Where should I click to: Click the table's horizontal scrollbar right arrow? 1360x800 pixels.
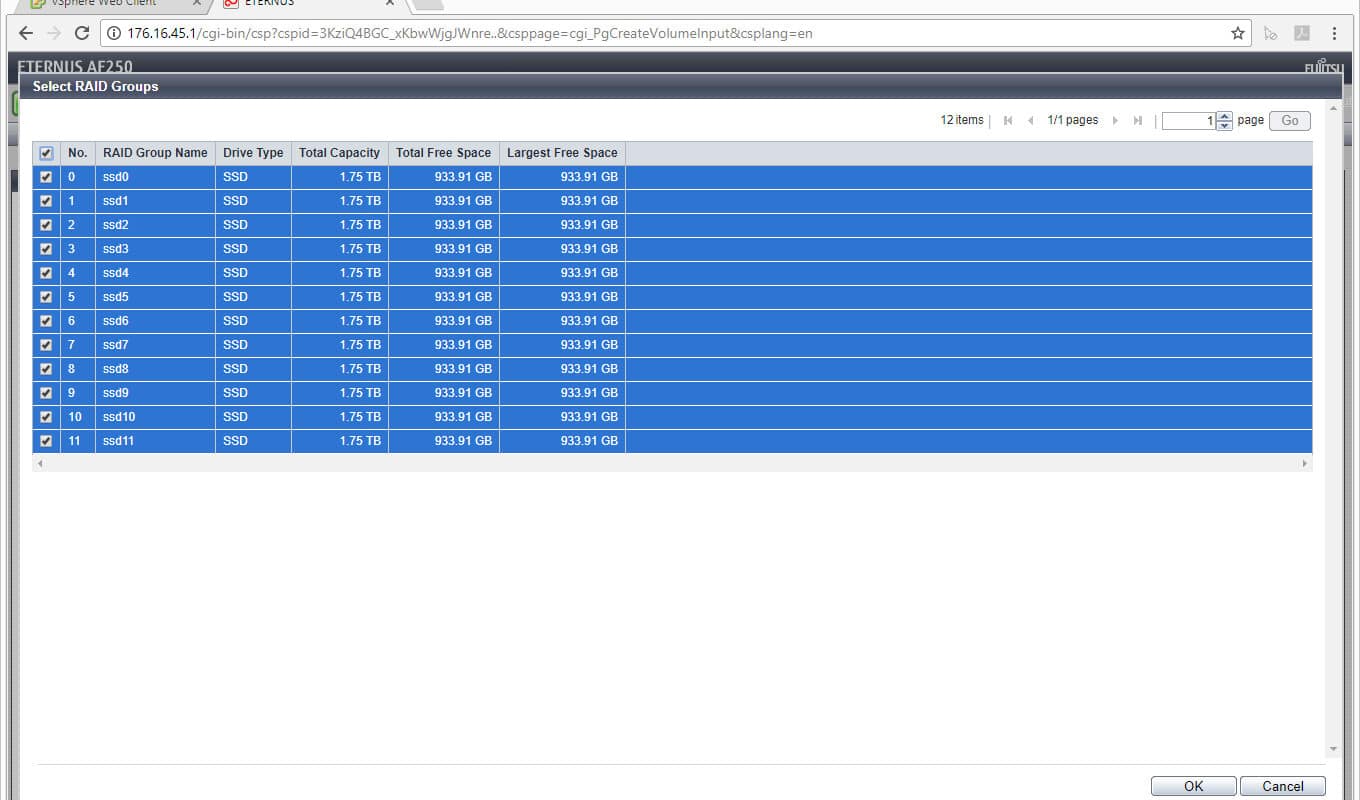pyautogui.click(x=1304, y=464)
